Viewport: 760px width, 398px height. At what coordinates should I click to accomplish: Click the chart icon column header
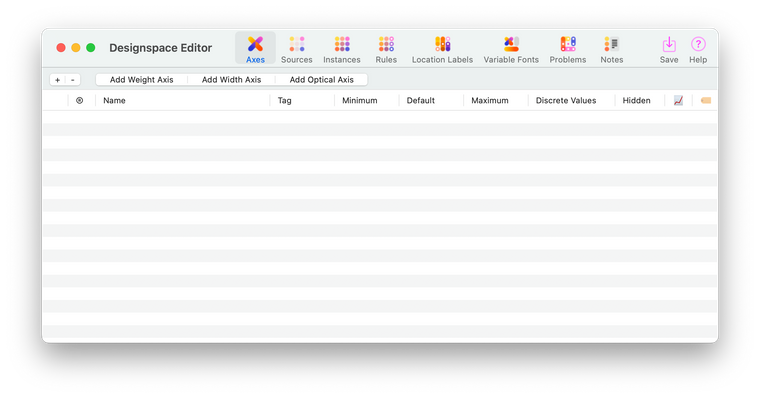pyautogui.click(x=678, y=100)
